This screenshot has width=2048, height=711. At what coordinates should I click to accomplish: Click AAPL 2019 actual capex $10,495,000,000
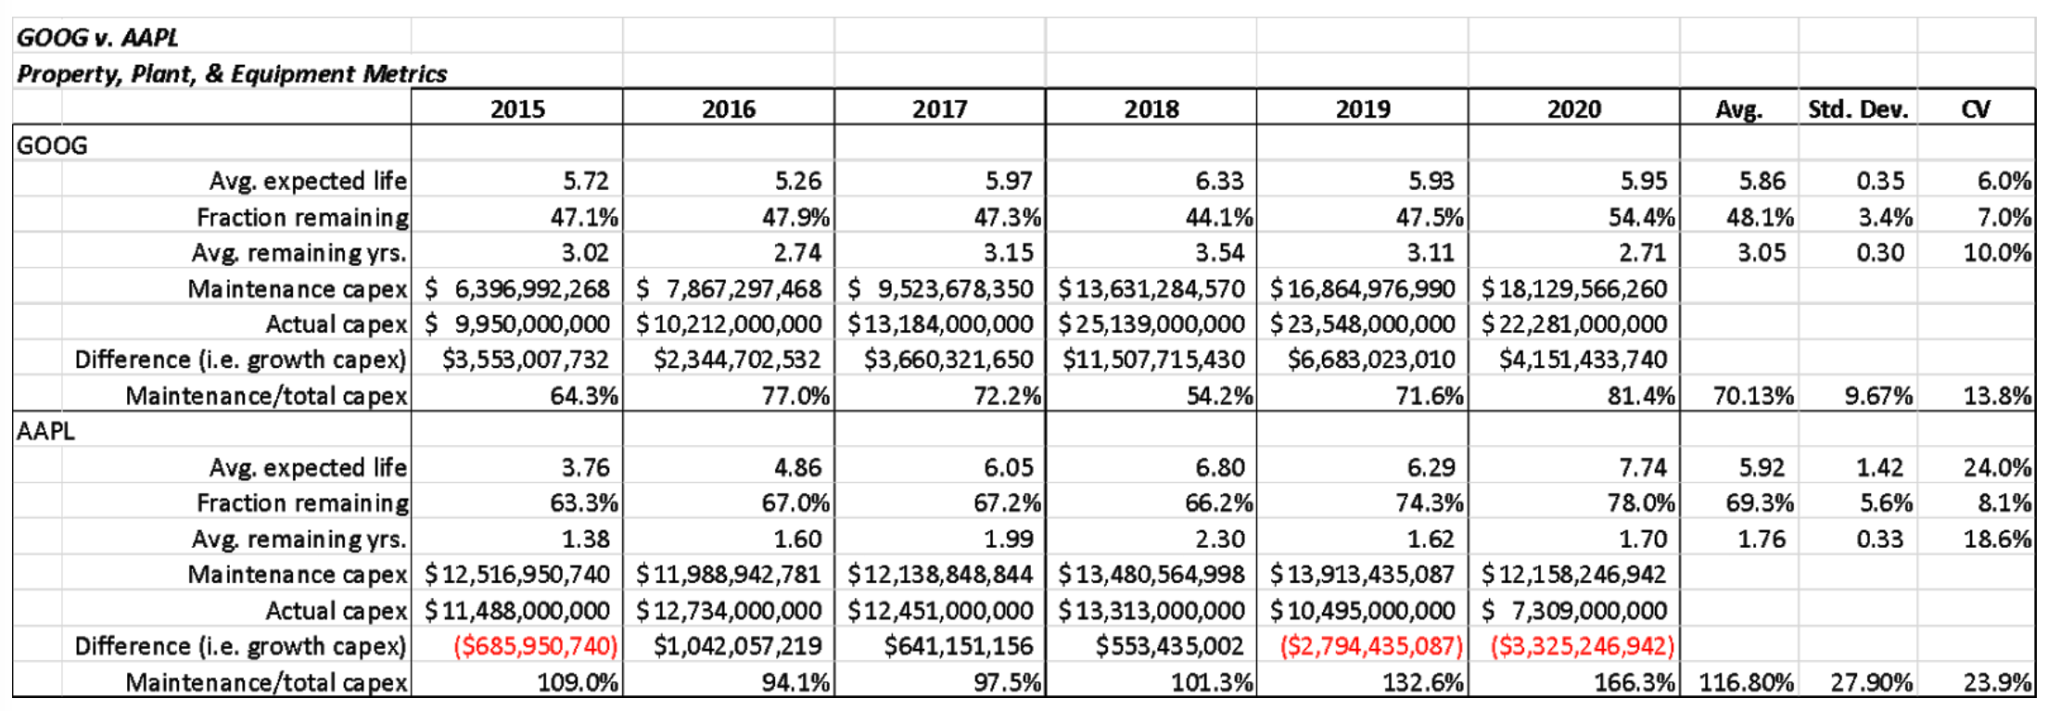tap(1362, 610)
